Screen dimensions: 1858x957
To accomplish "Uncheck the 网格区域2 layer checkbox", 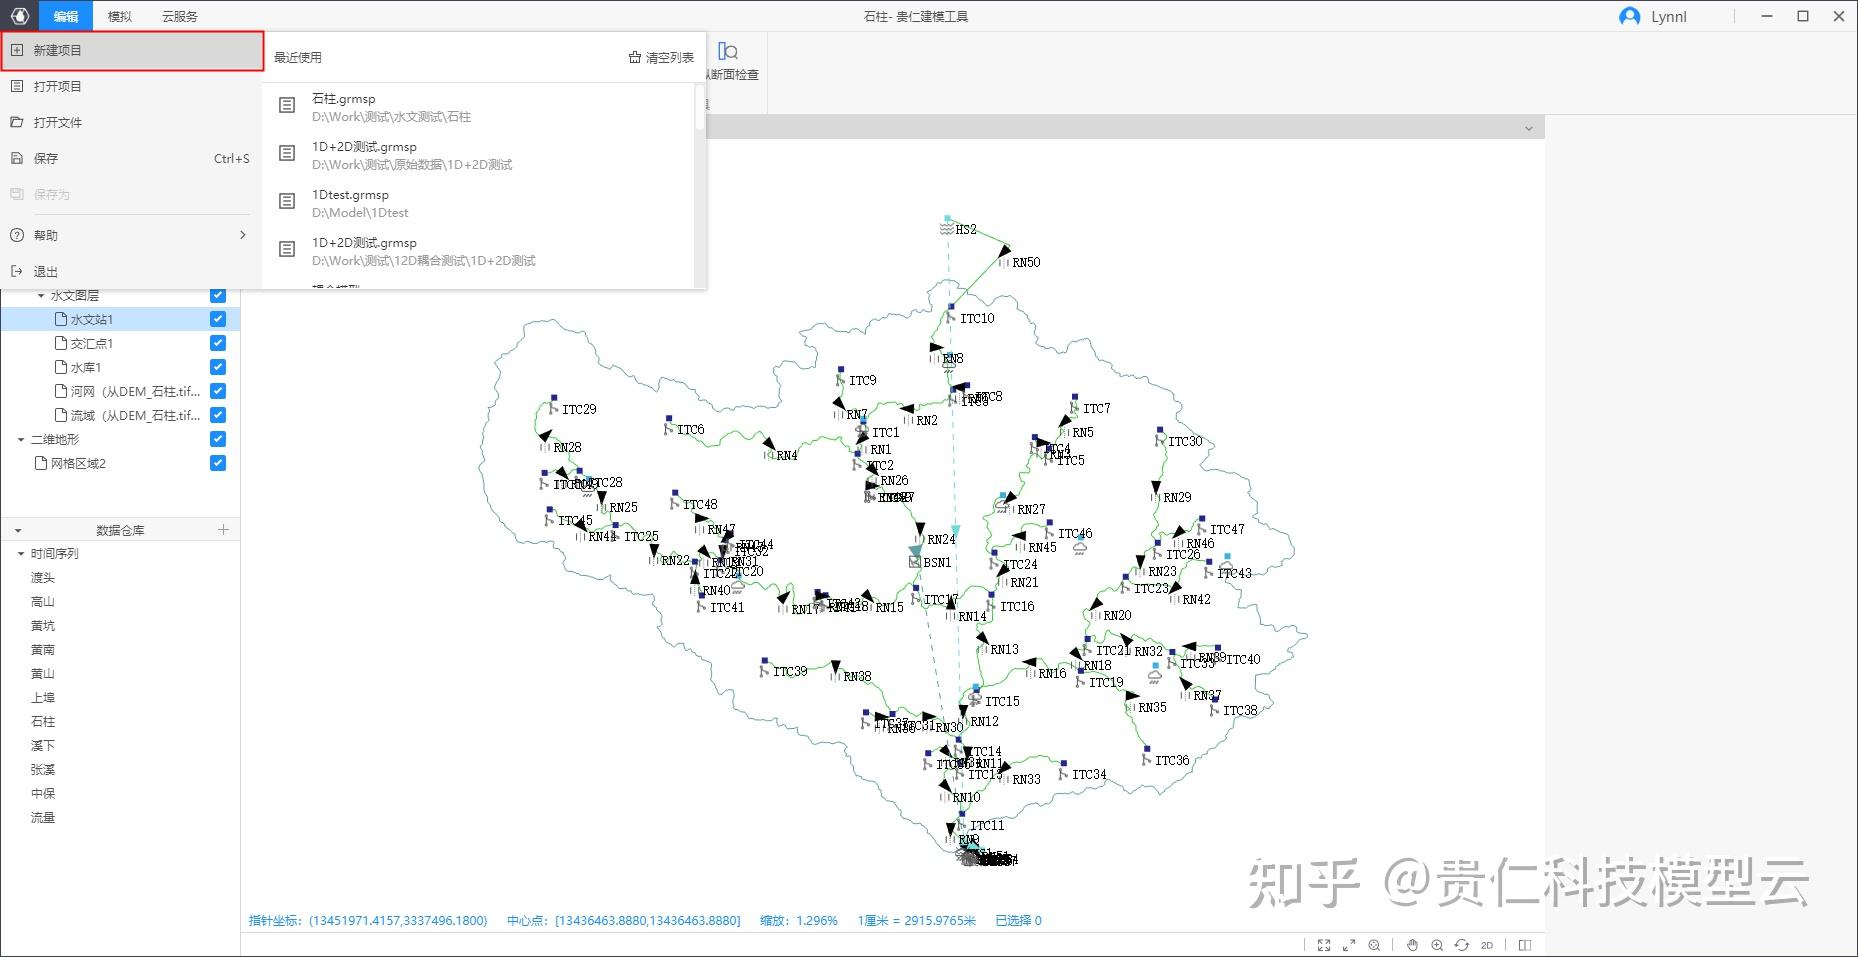I will [x=218, y=463].
